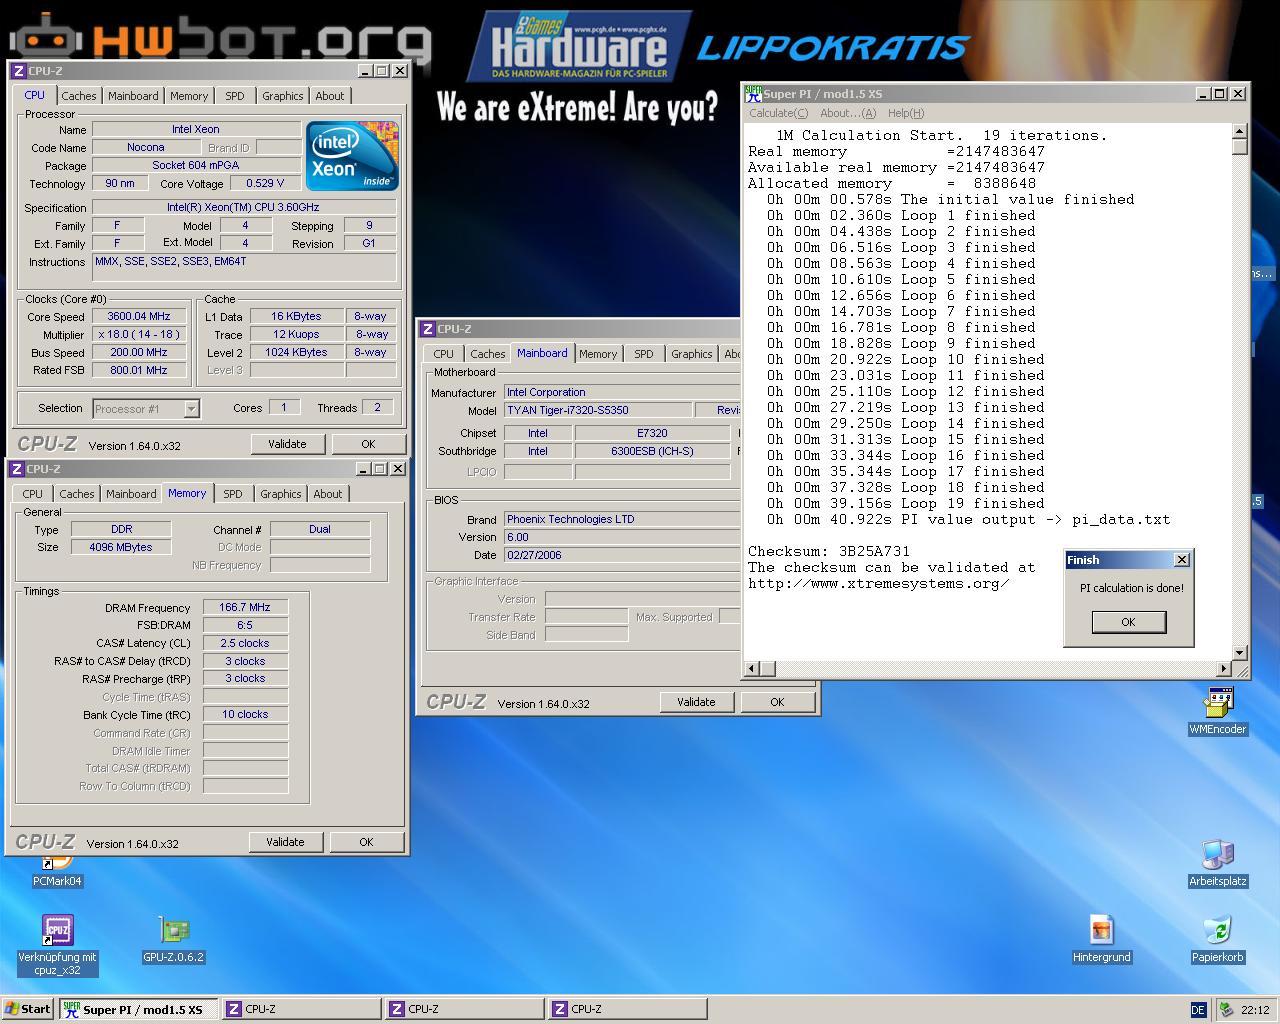1280x1024 pixels.
Task: Click Super PI scroll down arrow
Action: point(1240,652)
